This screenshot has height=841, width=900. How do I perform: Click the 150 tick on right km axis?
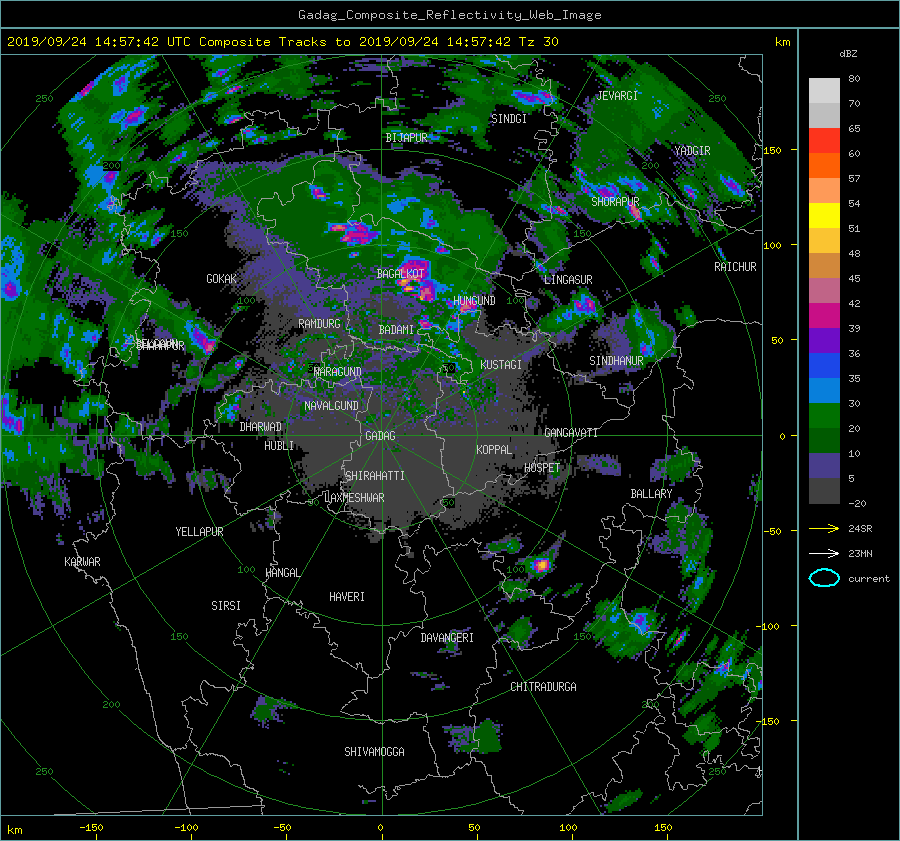click(x=772, y=150)
